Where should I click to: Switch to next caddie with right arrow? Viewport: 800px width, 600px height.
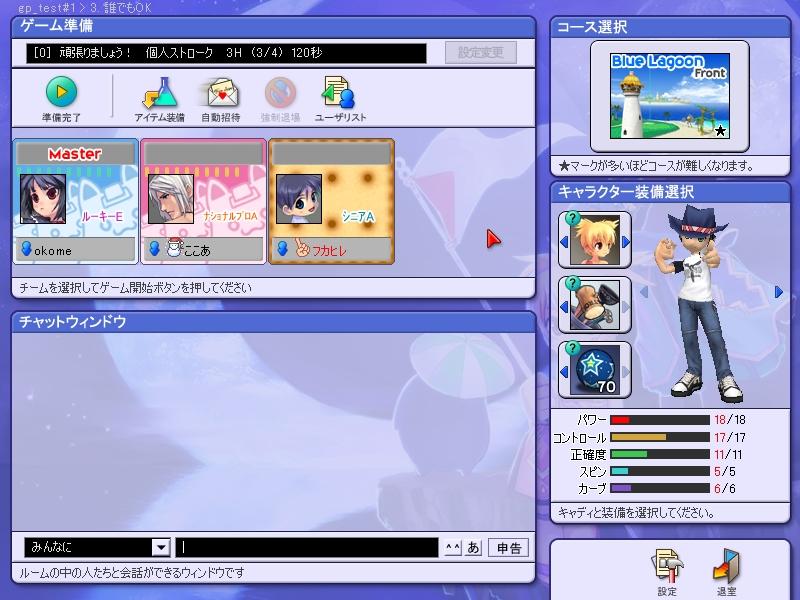[x=626, y=241]
